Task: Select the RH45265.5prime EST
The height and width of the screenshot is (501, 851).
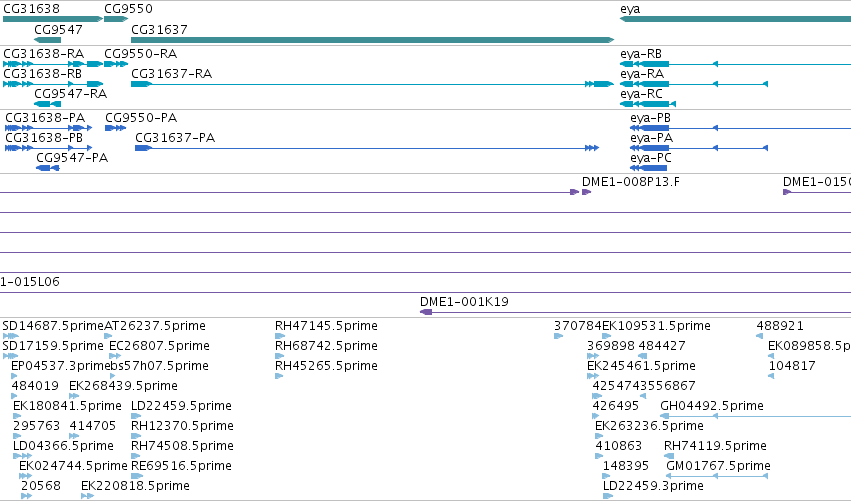Action: tap(326, 365)
